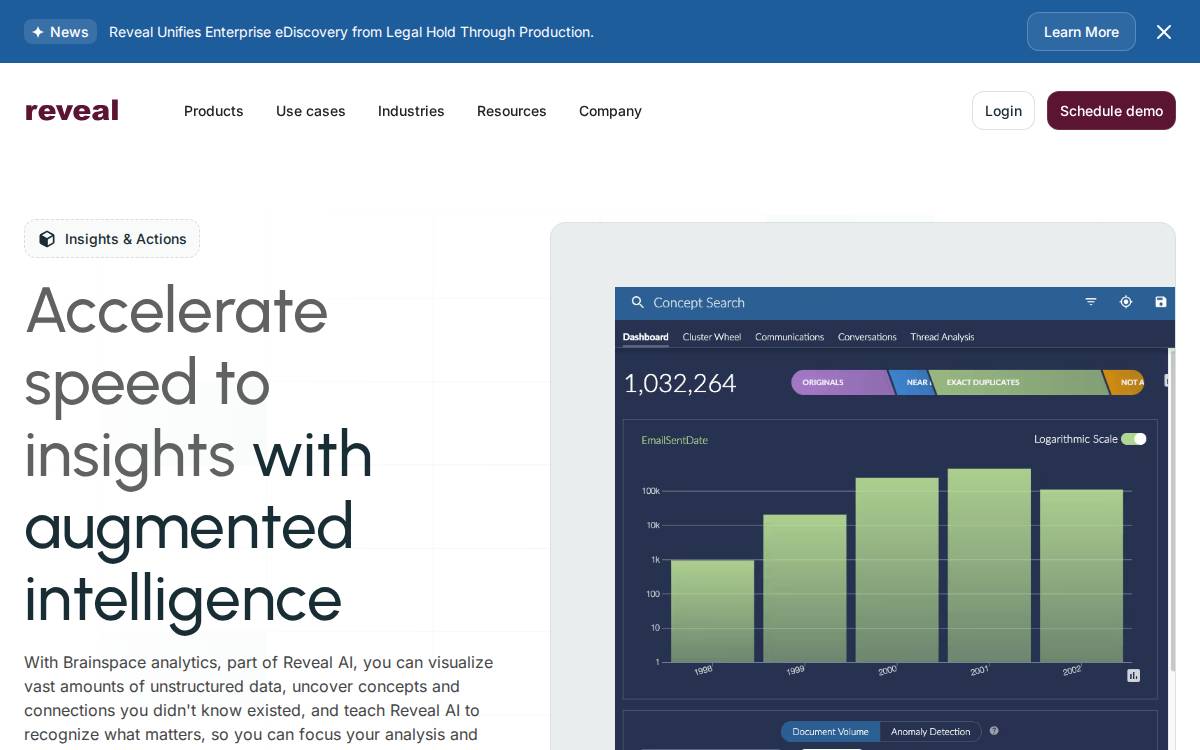This screenshot has width=1200, height=750.
Task: Click the Schedule demo button
Action: 1111,111
